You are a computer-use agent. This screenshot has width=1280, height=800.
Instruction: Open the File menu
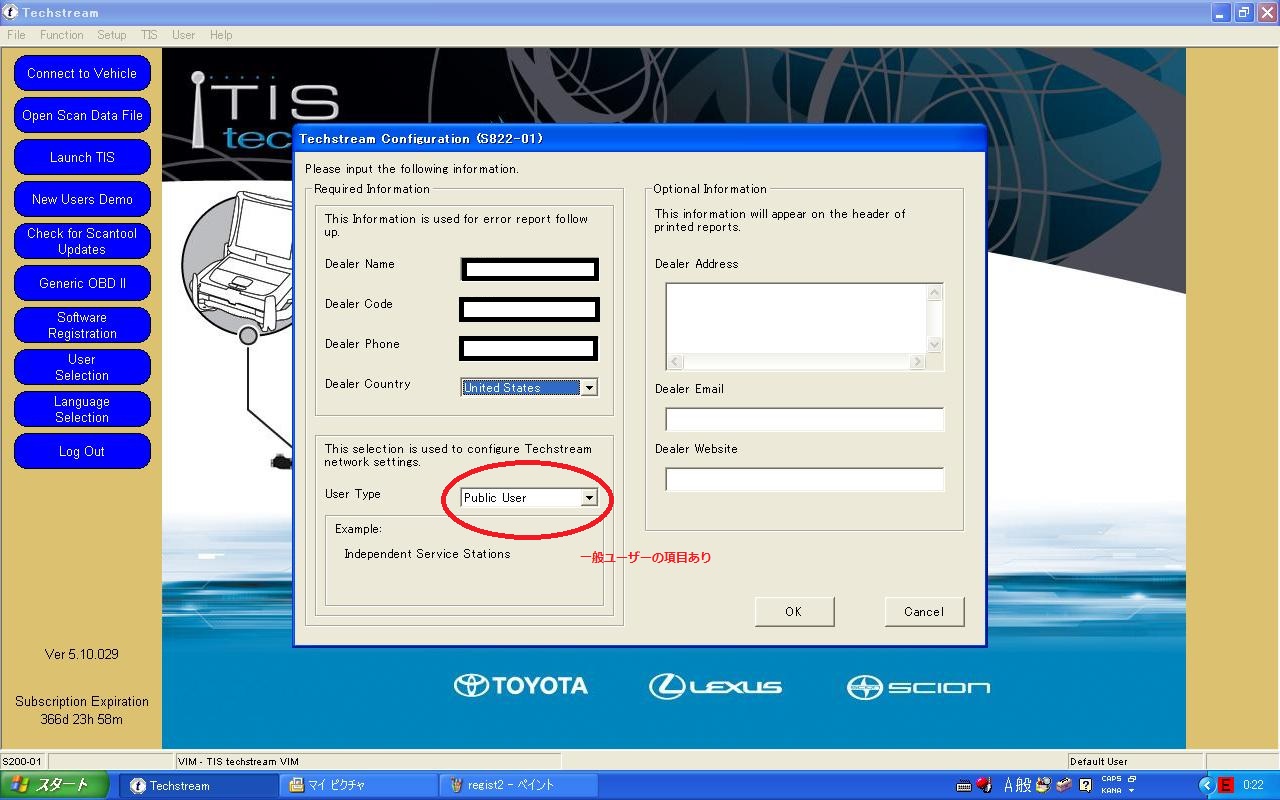coord(16,35)
